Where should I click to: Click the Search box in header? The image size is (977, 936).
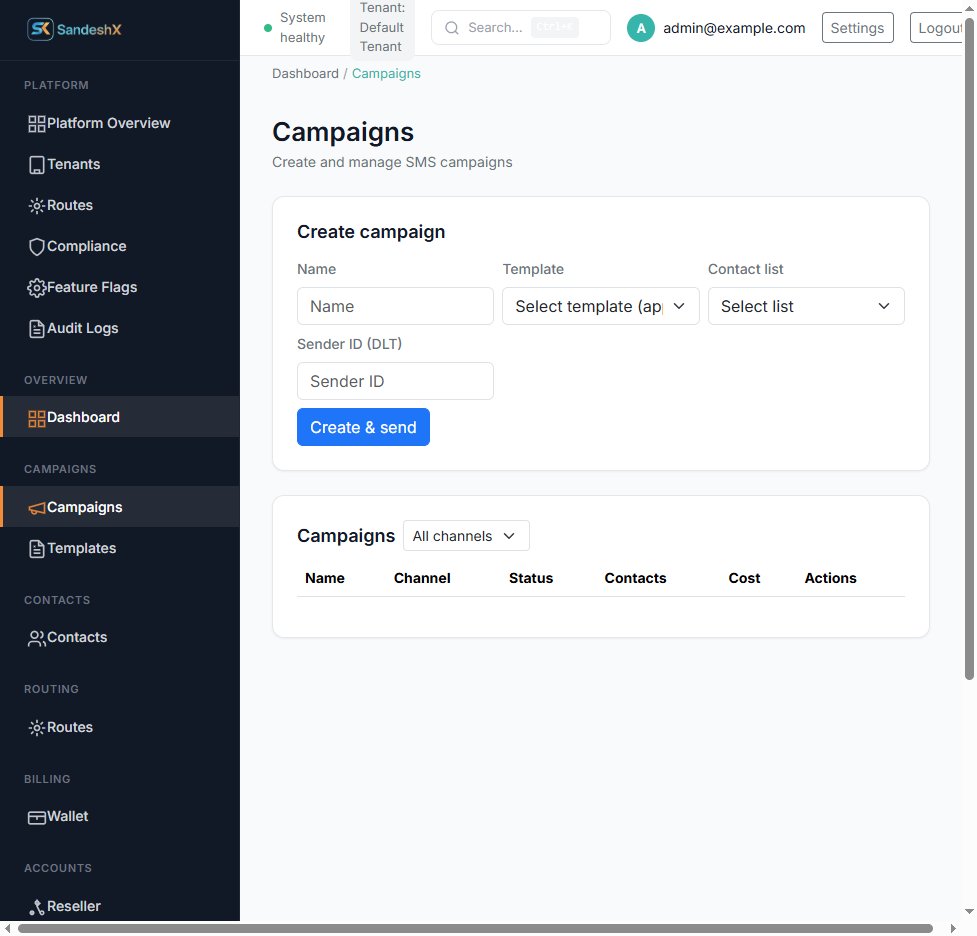[x=521, y=27]
